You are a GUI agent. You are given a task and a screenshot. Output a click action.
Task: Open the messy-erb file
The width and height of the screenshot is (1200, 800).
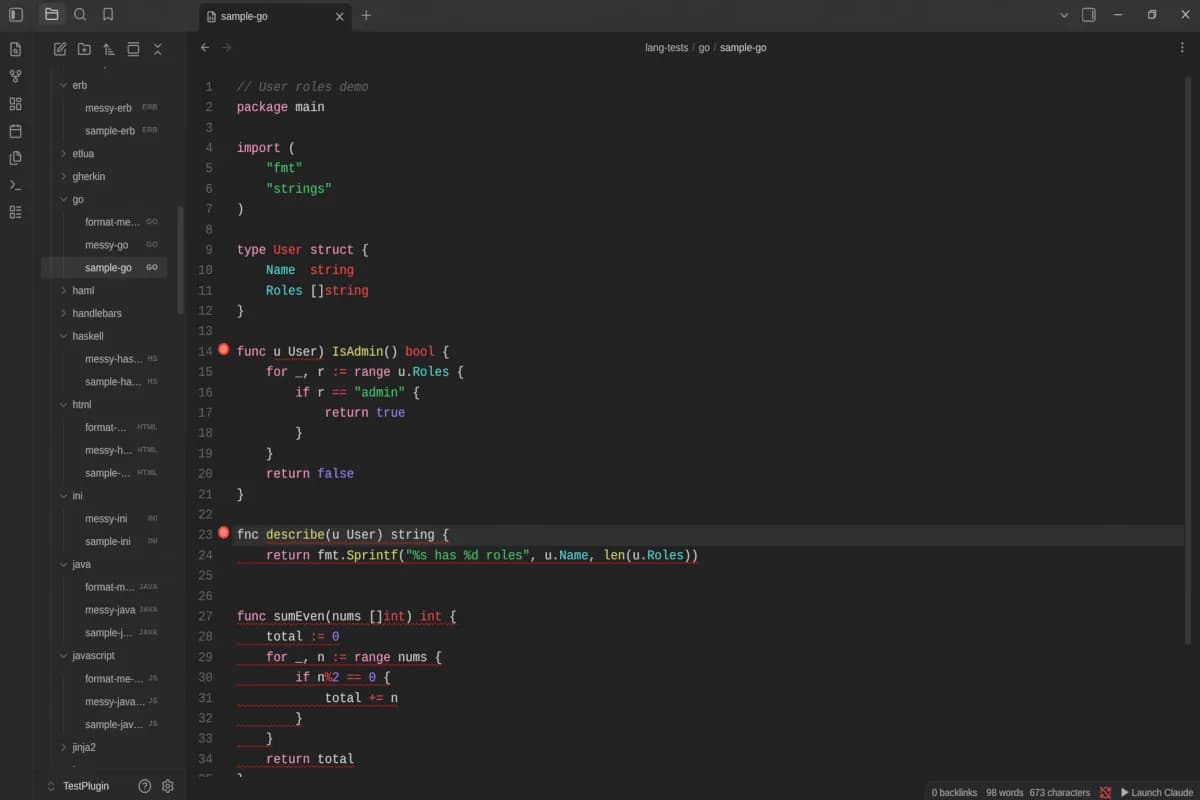[x=108, y=108]
